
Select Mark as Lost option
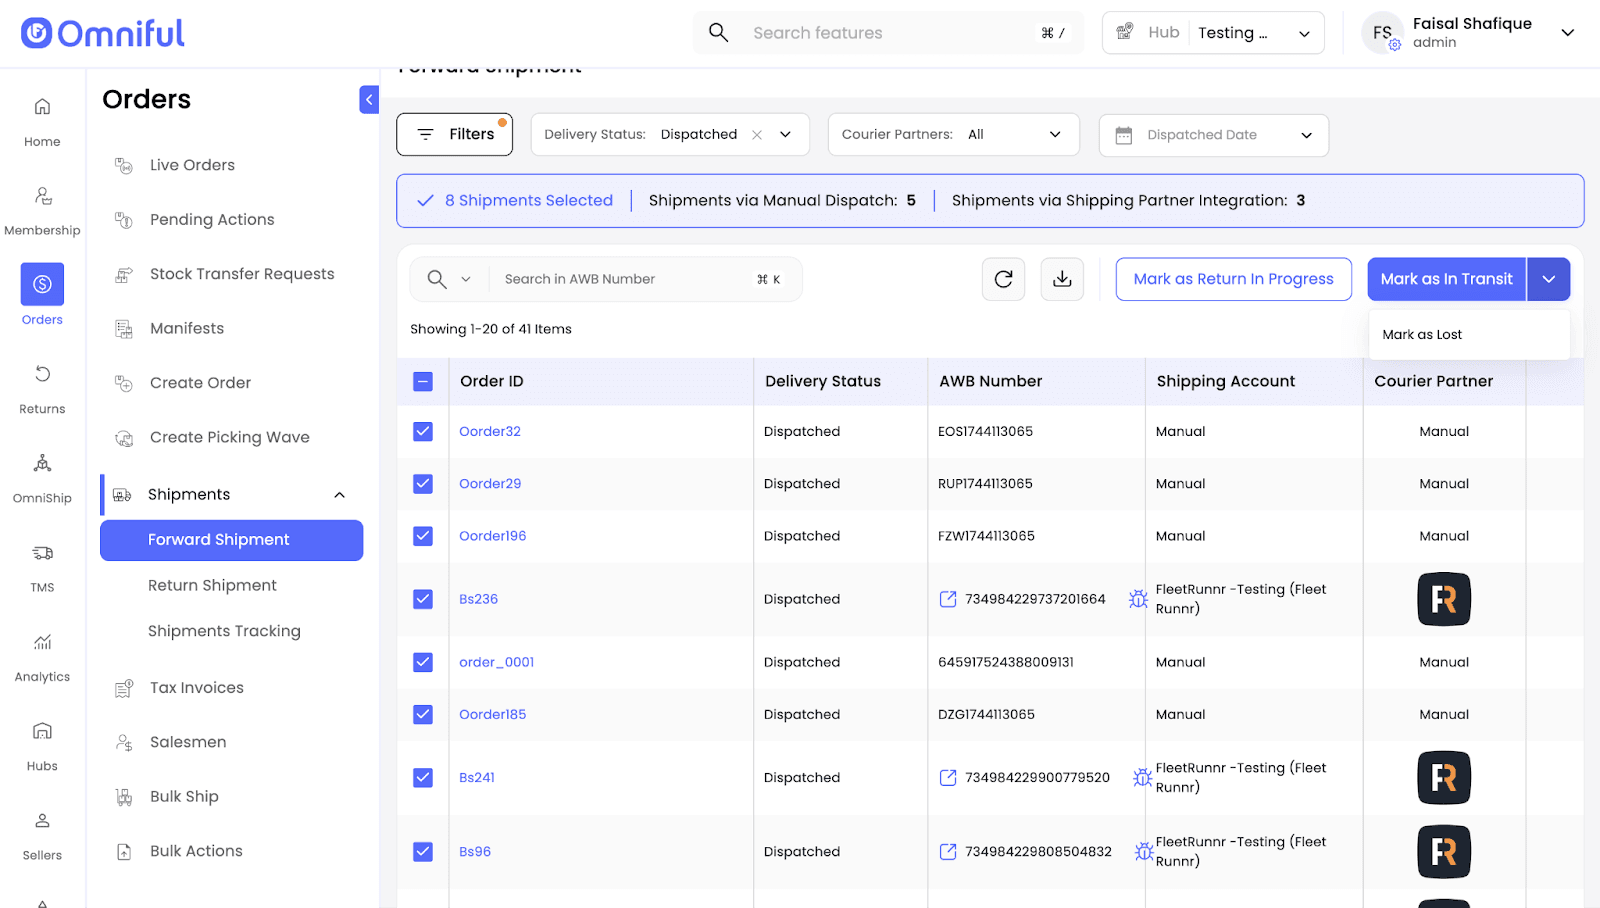point(1422,335)
